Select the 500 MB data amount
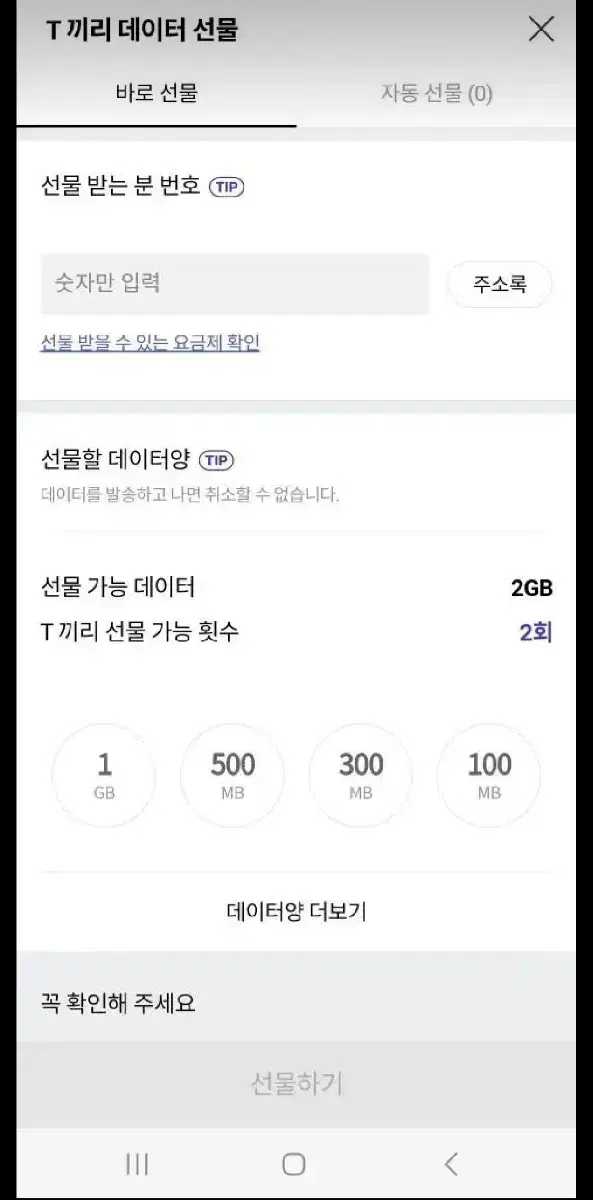The width and height of the screenshot is (593, 1200). [x=232, y=776]
